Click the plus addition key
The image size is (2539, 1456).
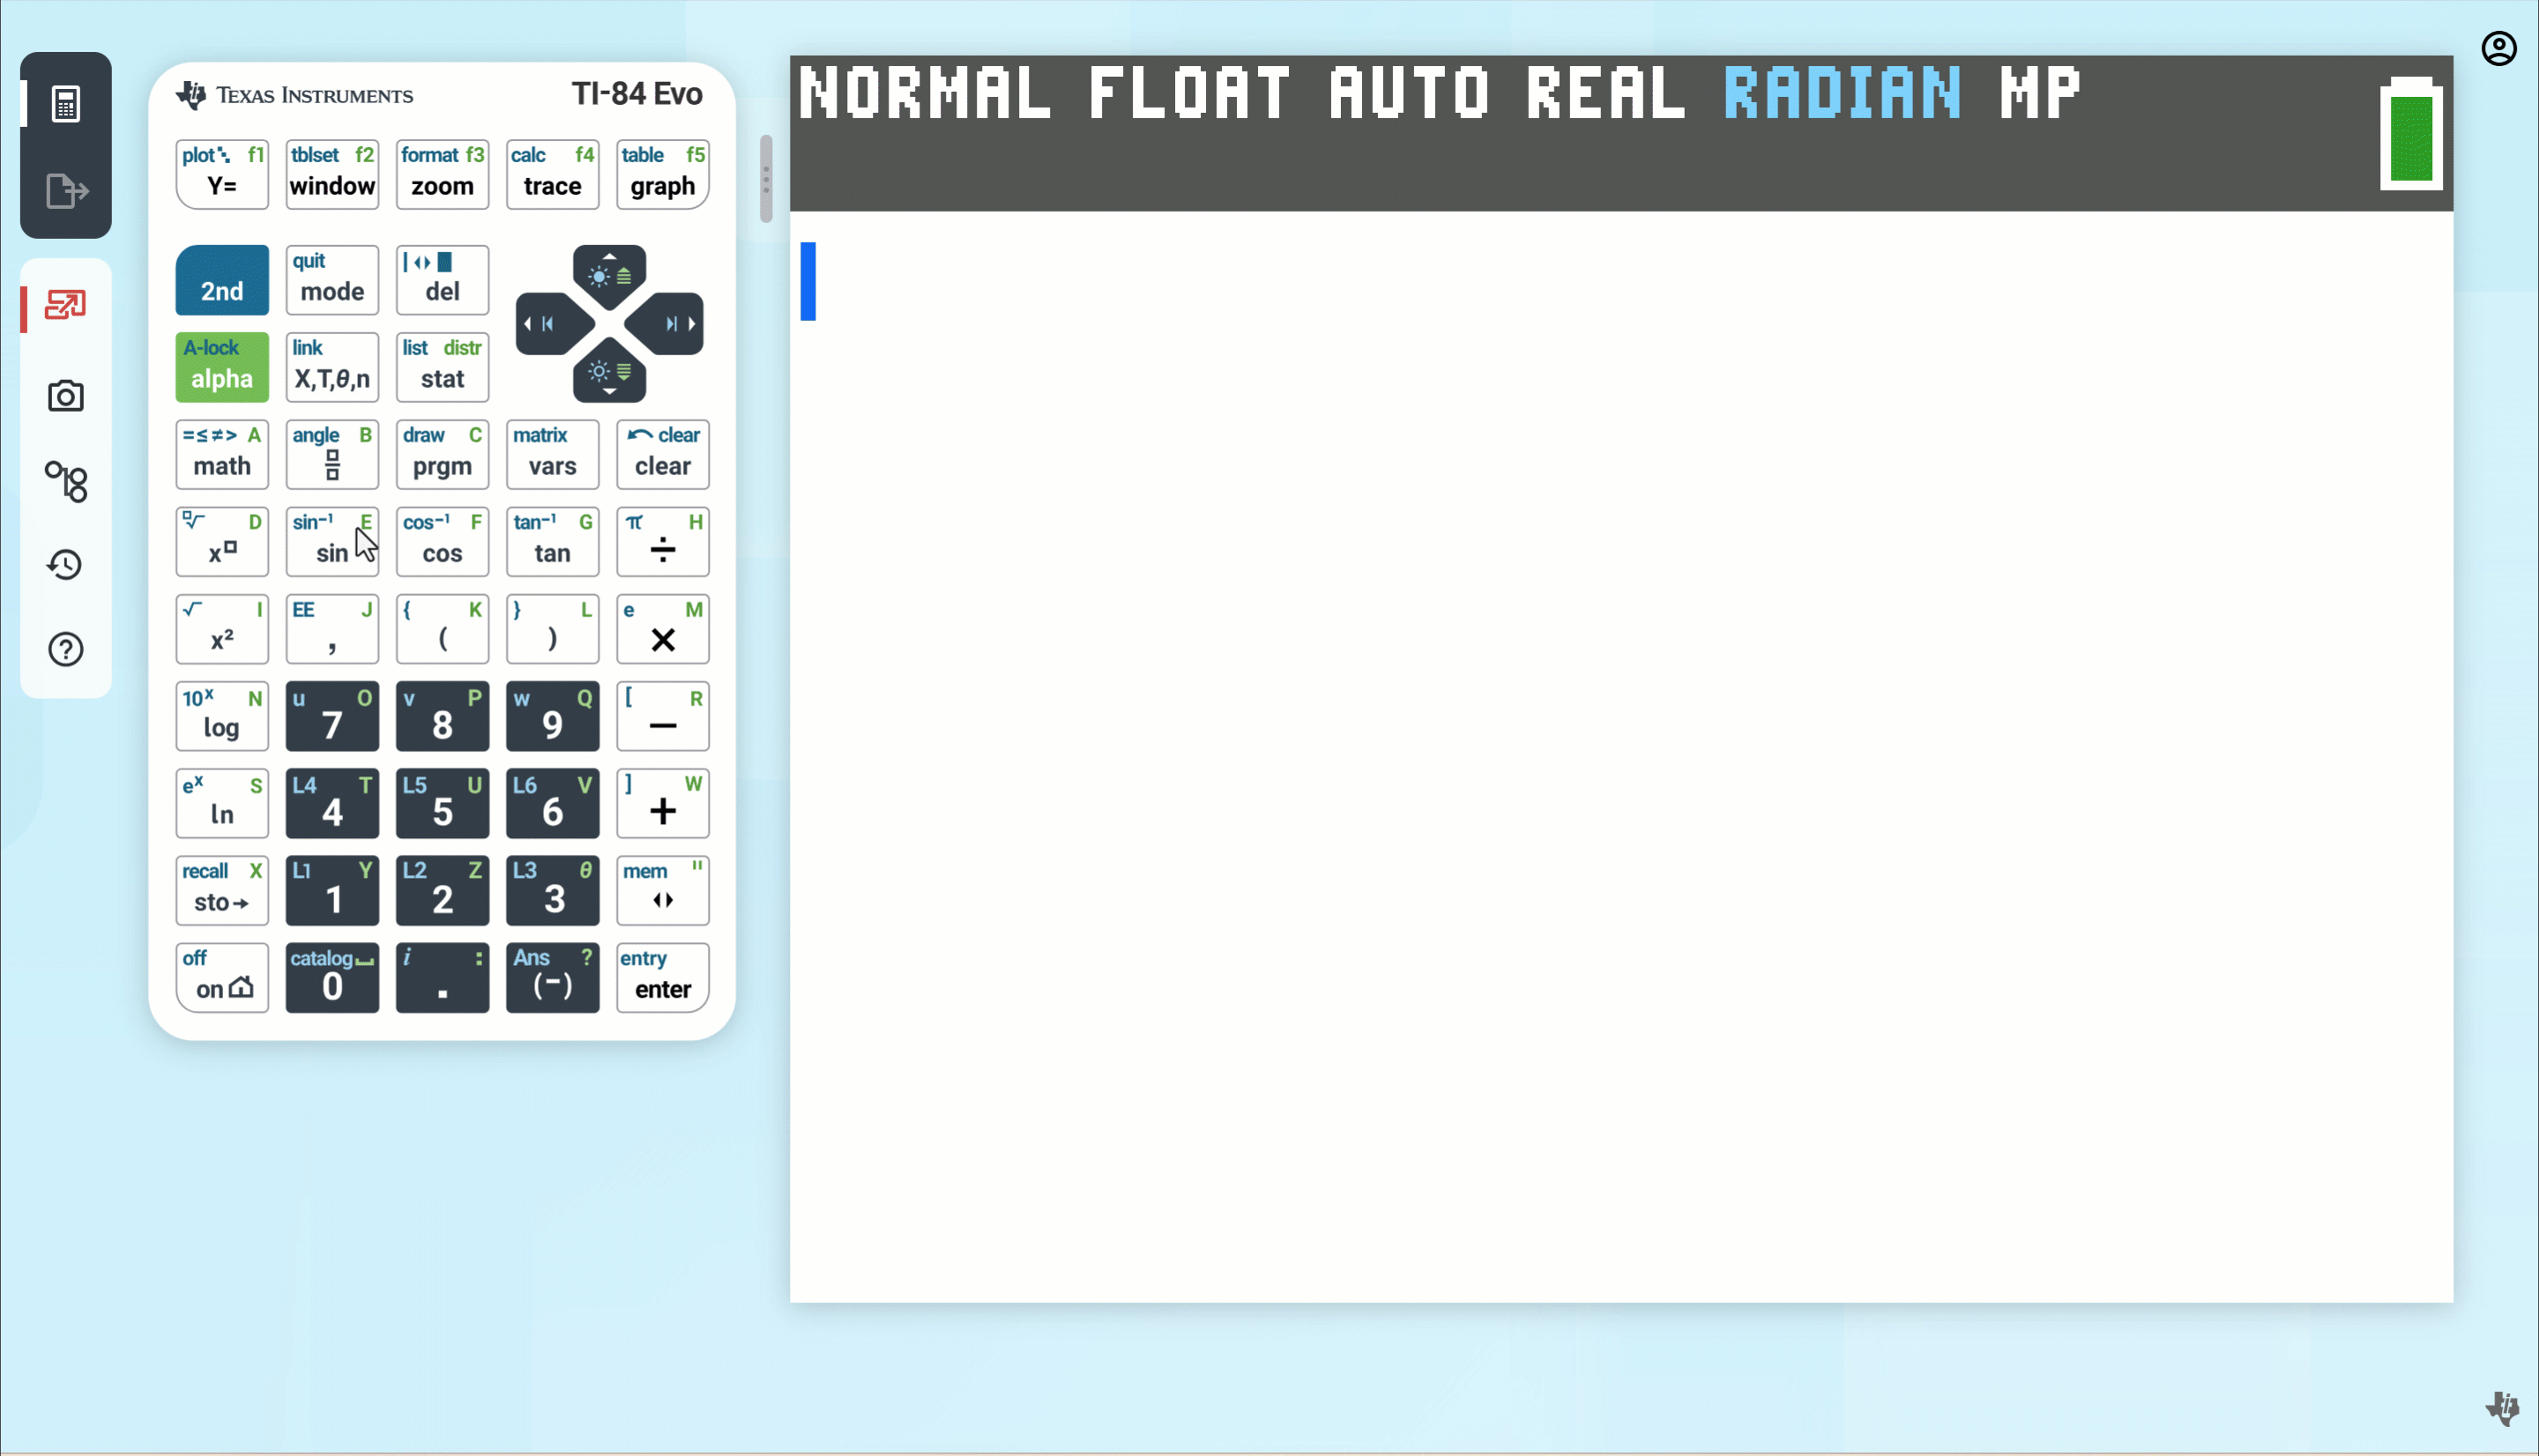[x=663, y=803]
